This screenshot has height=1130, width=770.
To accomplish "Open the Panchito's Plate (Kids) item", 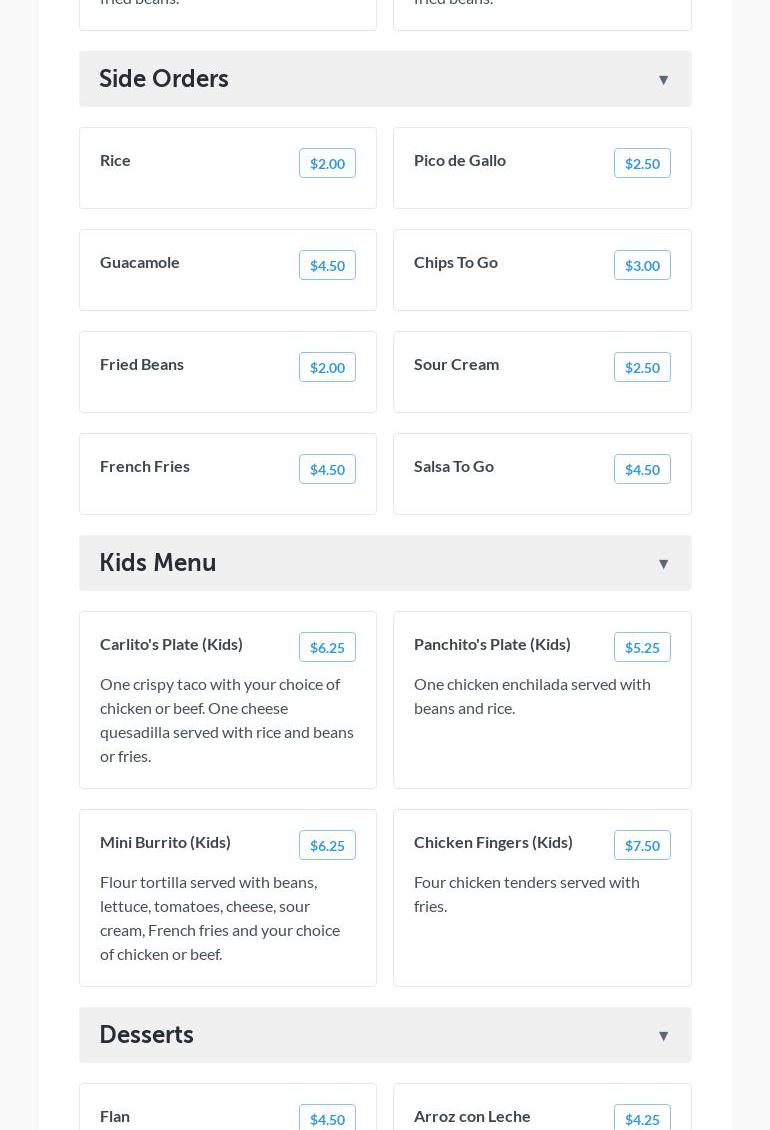I will [492, 644].
